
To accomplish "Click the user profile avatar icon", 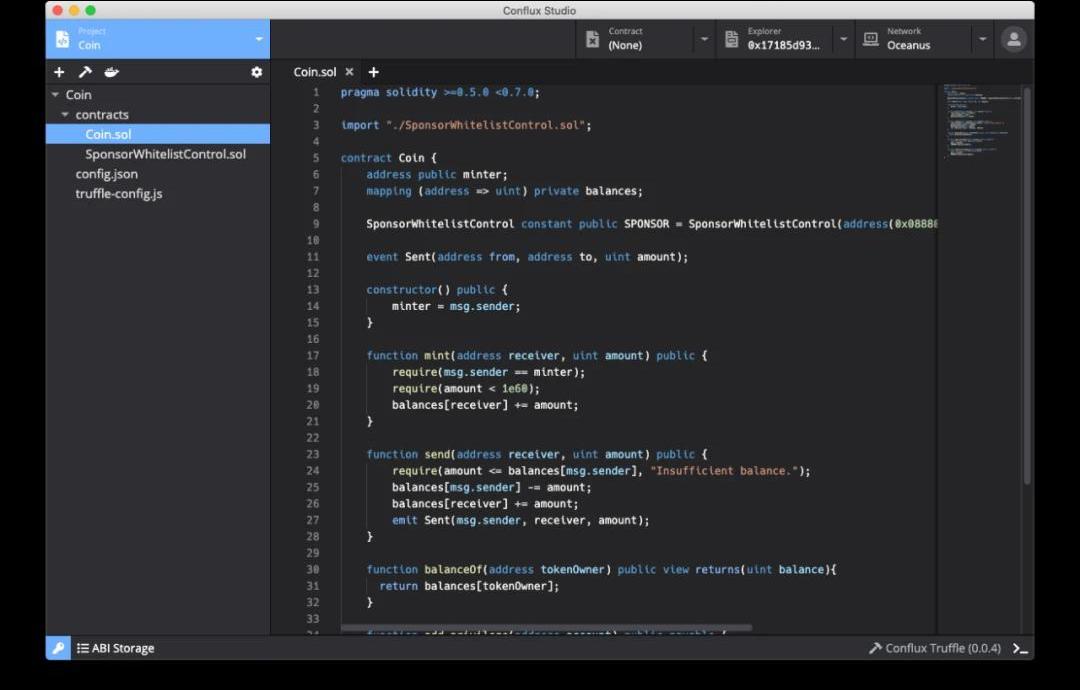I will coord(1014,39).
